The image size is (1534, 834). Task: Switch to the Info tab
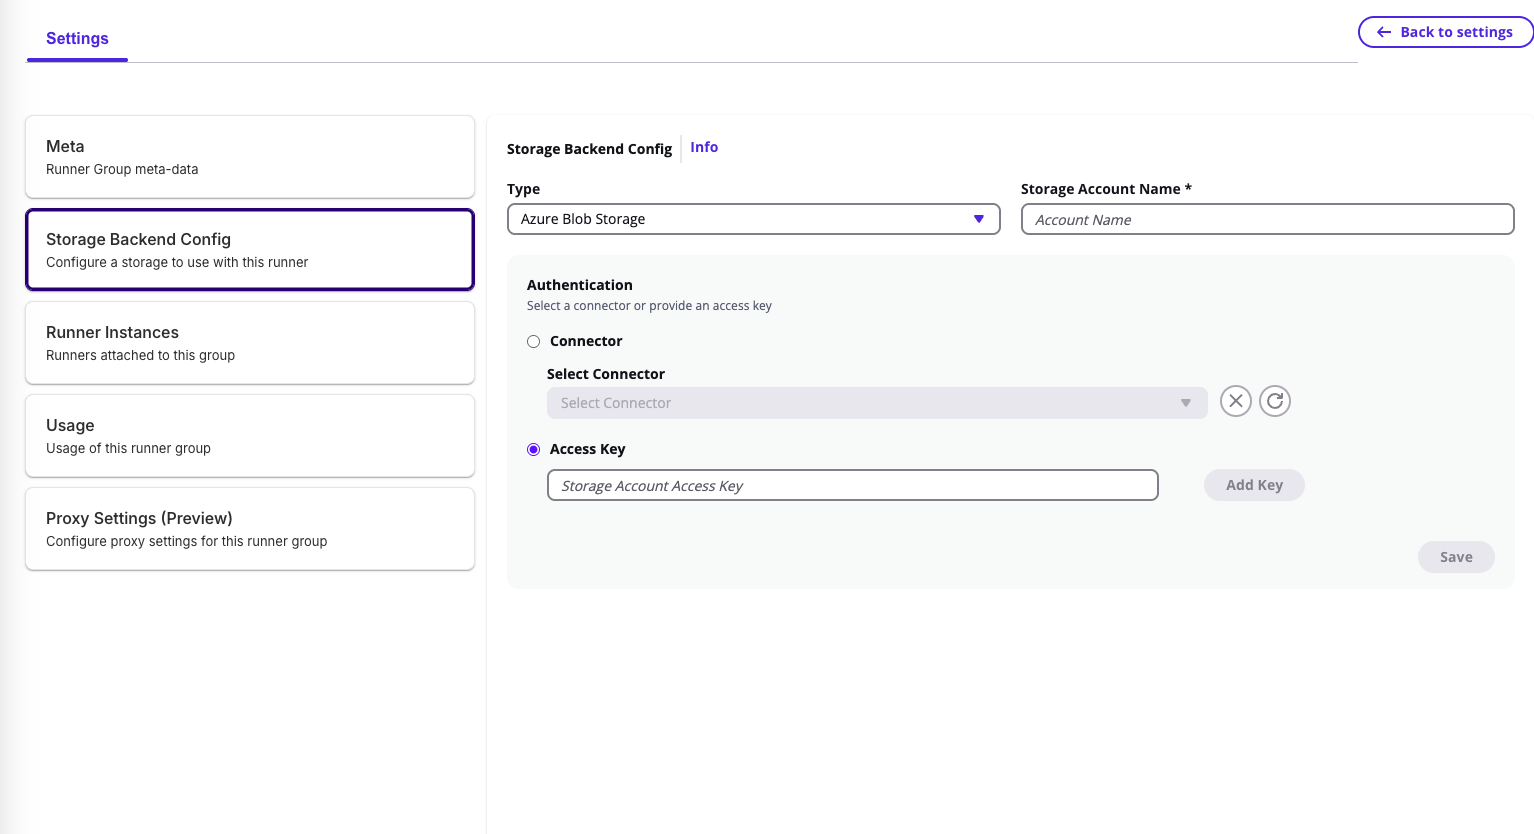click(x=703, y=147)
